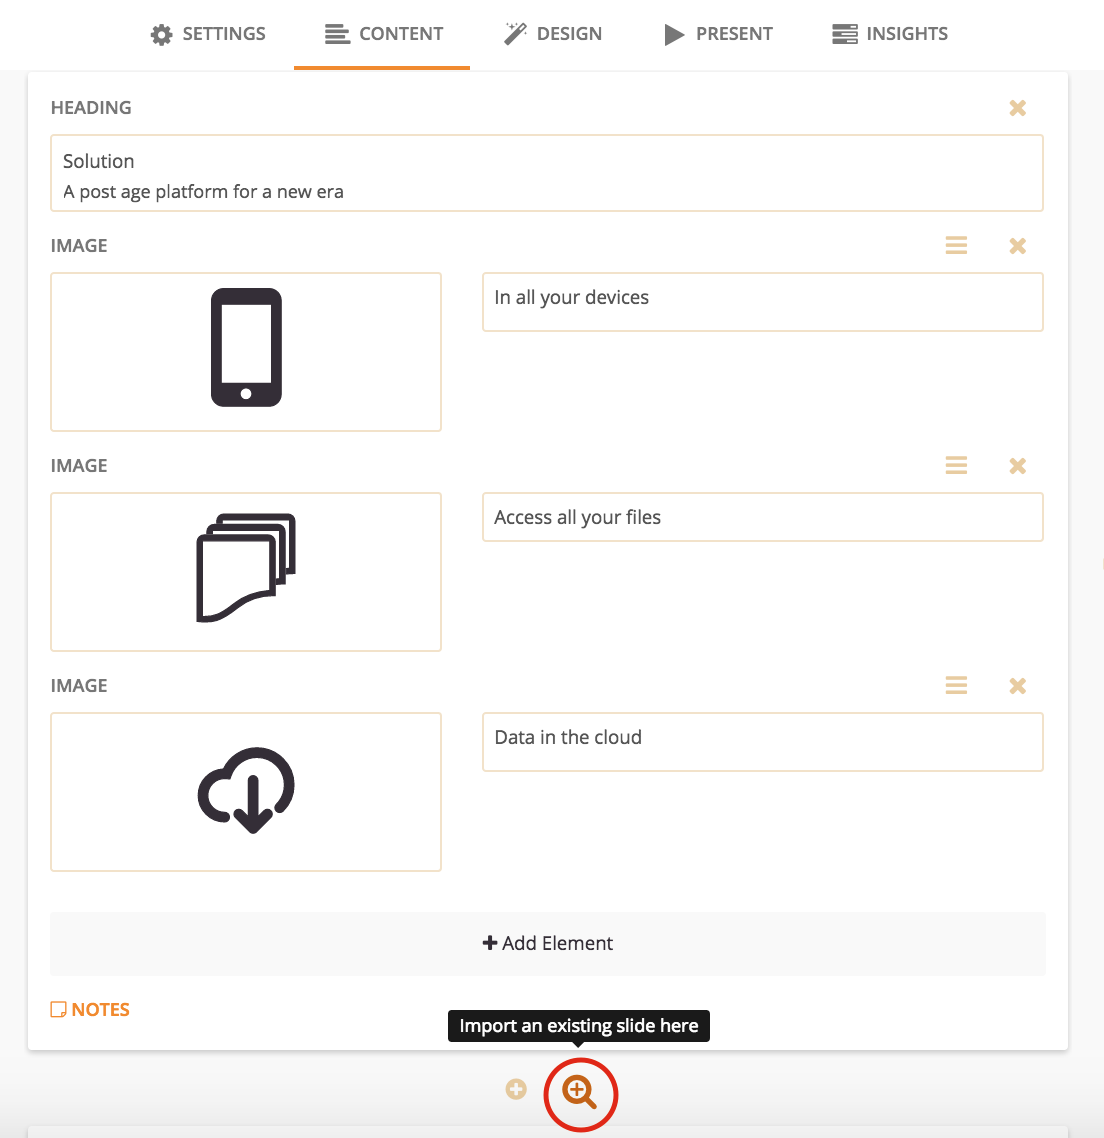The height and width of the screenshot is (1138, 1104).
Task: Delete the 'Access all your files' image element
Action: (x=1018, y=466)
